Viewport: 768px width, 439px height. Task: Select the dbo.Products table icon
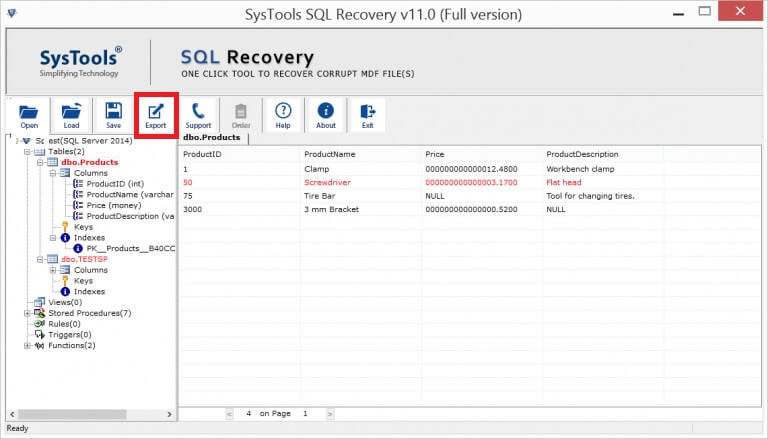52,162
